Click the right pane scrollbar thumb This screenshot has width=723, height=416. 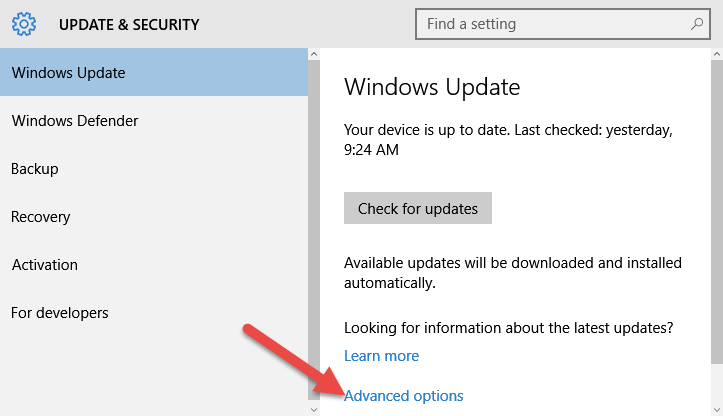tap(717, 212)
